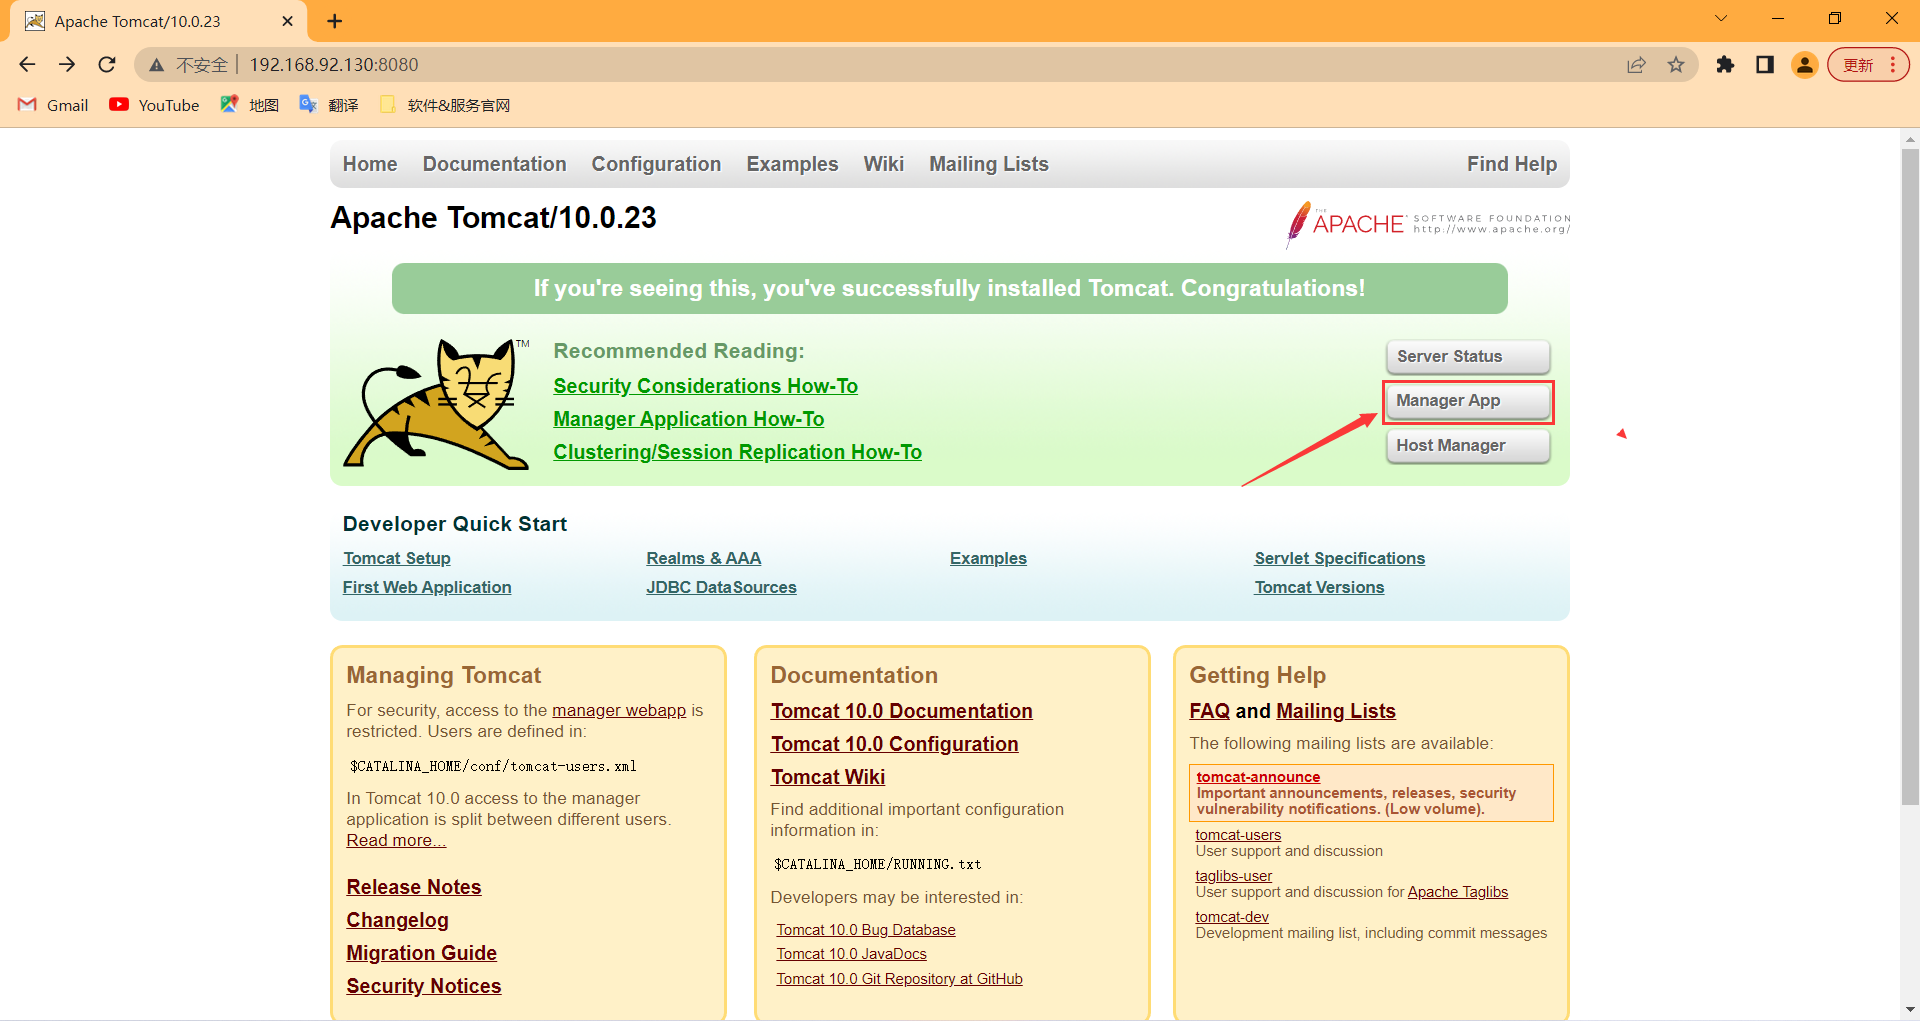1920x1021 pixels.
Task: Open Realms & AAA link
Action: click(704, 558)
